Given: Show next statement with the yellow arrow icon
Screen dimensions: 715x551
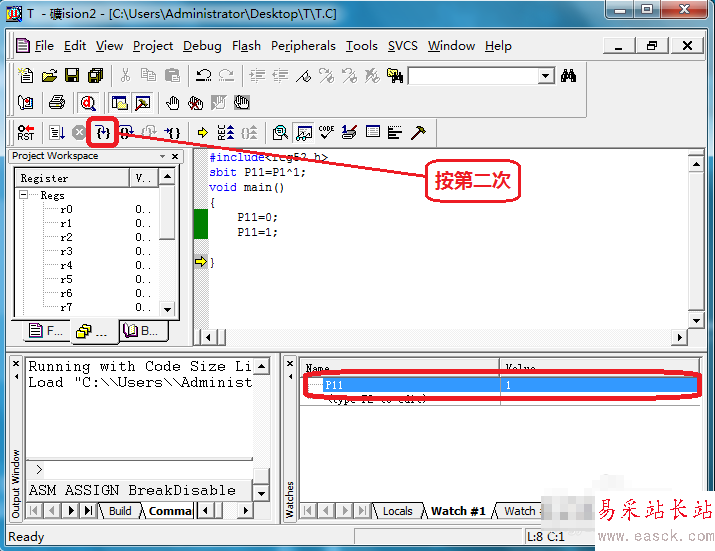Looking at the screenshot, I should (x=202, y=133).
